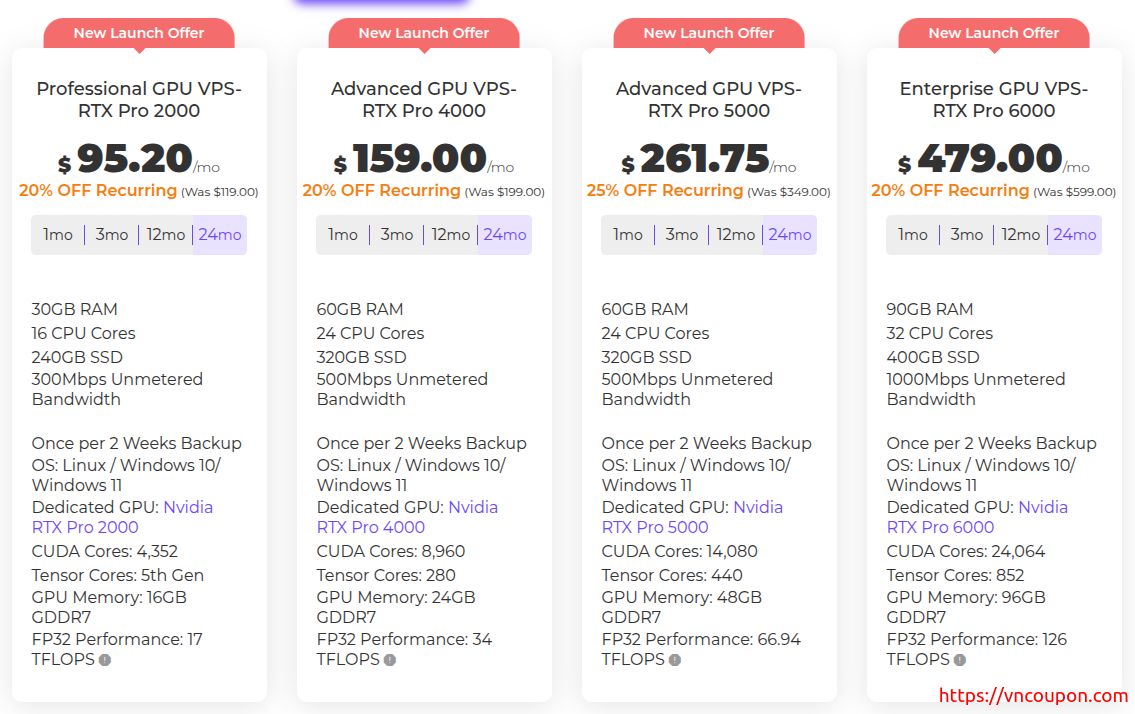
Task: Pick 24mo term on RTX Pro 6000 plan
Action: point(1075,235)
